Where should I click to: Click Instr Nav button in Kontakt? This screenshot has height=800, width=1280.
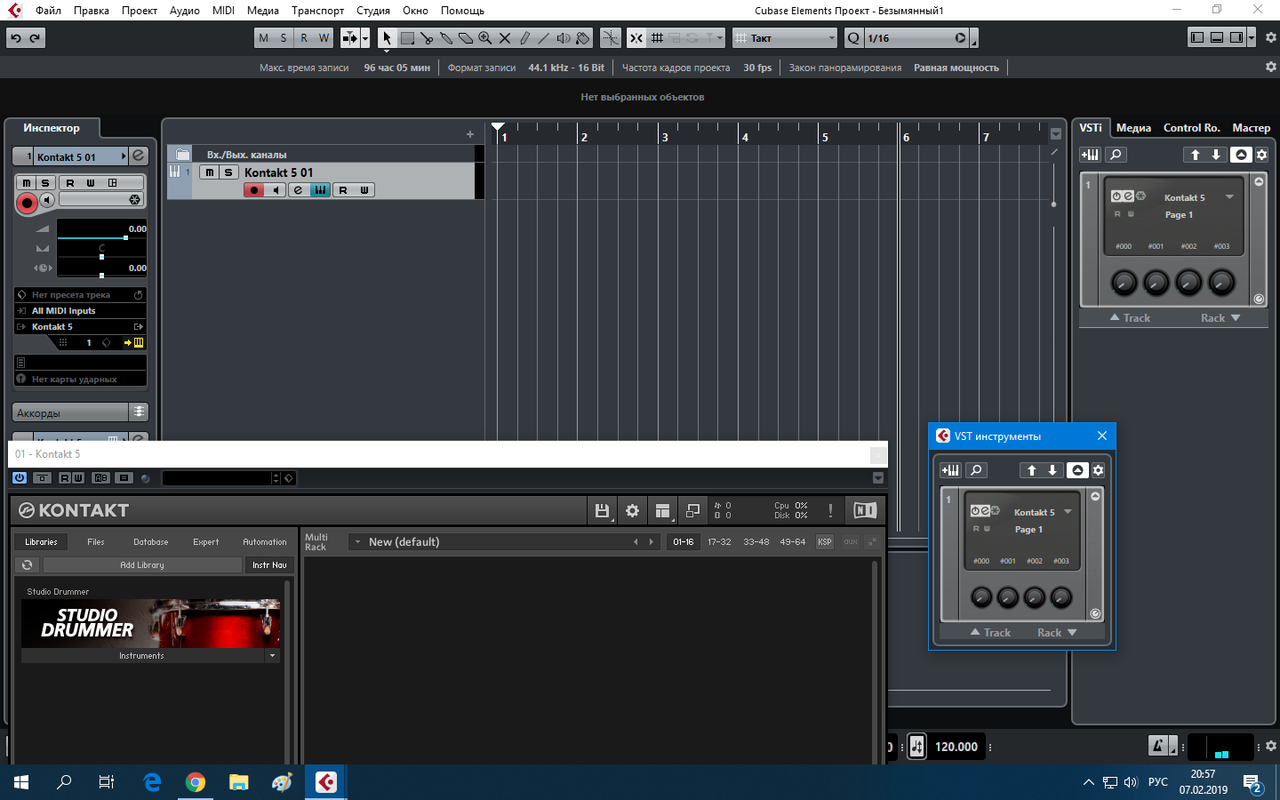click(269, 565)
